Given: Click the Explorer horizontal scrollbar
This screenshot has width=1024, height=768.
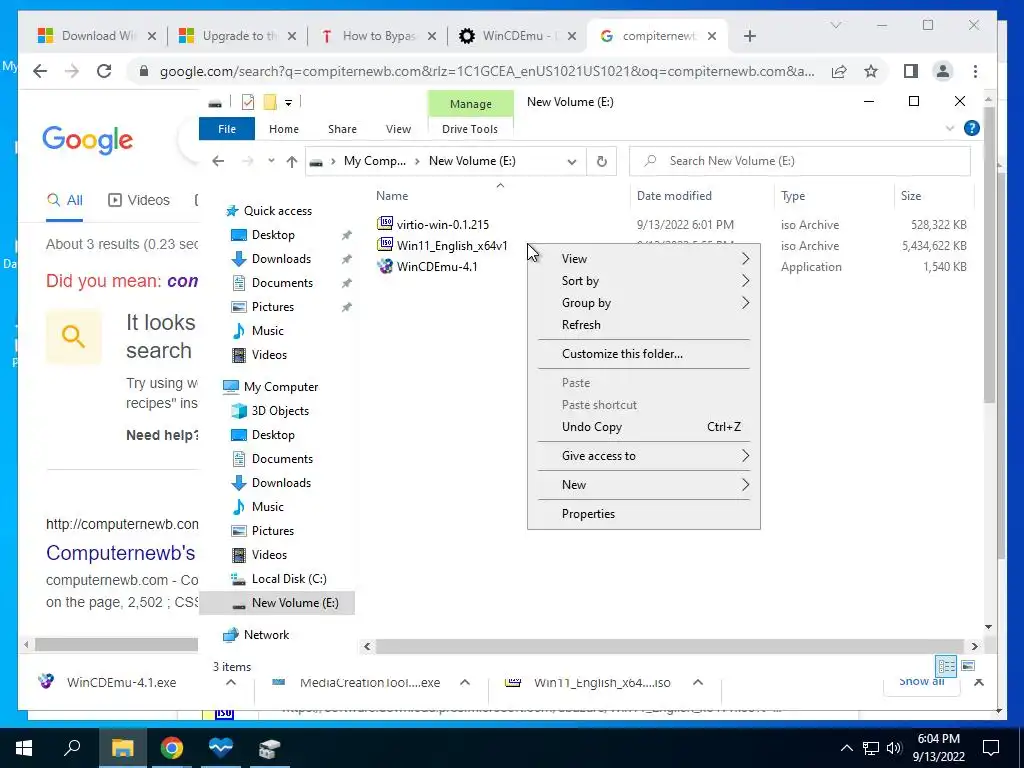Looking at the screenshot, I should tap(671, 647).
